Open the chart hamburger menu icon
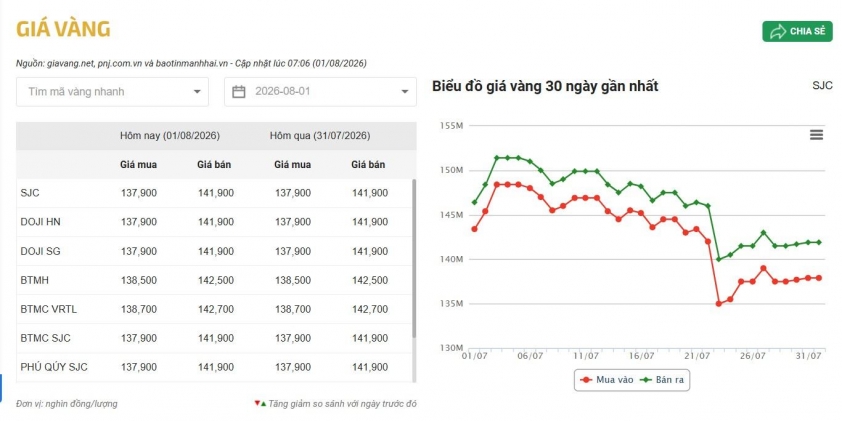 pos(816,135)
